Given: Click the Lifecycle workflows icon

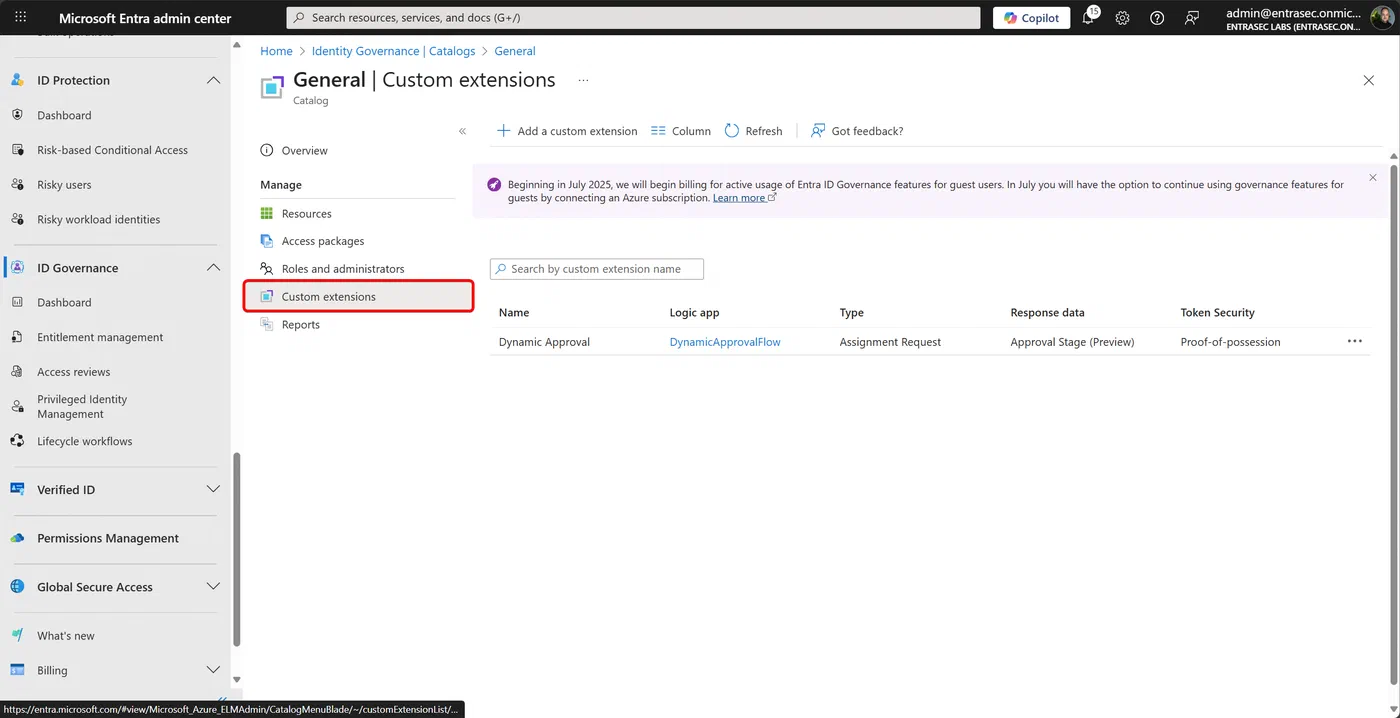Looking at the screenshot, I should pos(17,441).
